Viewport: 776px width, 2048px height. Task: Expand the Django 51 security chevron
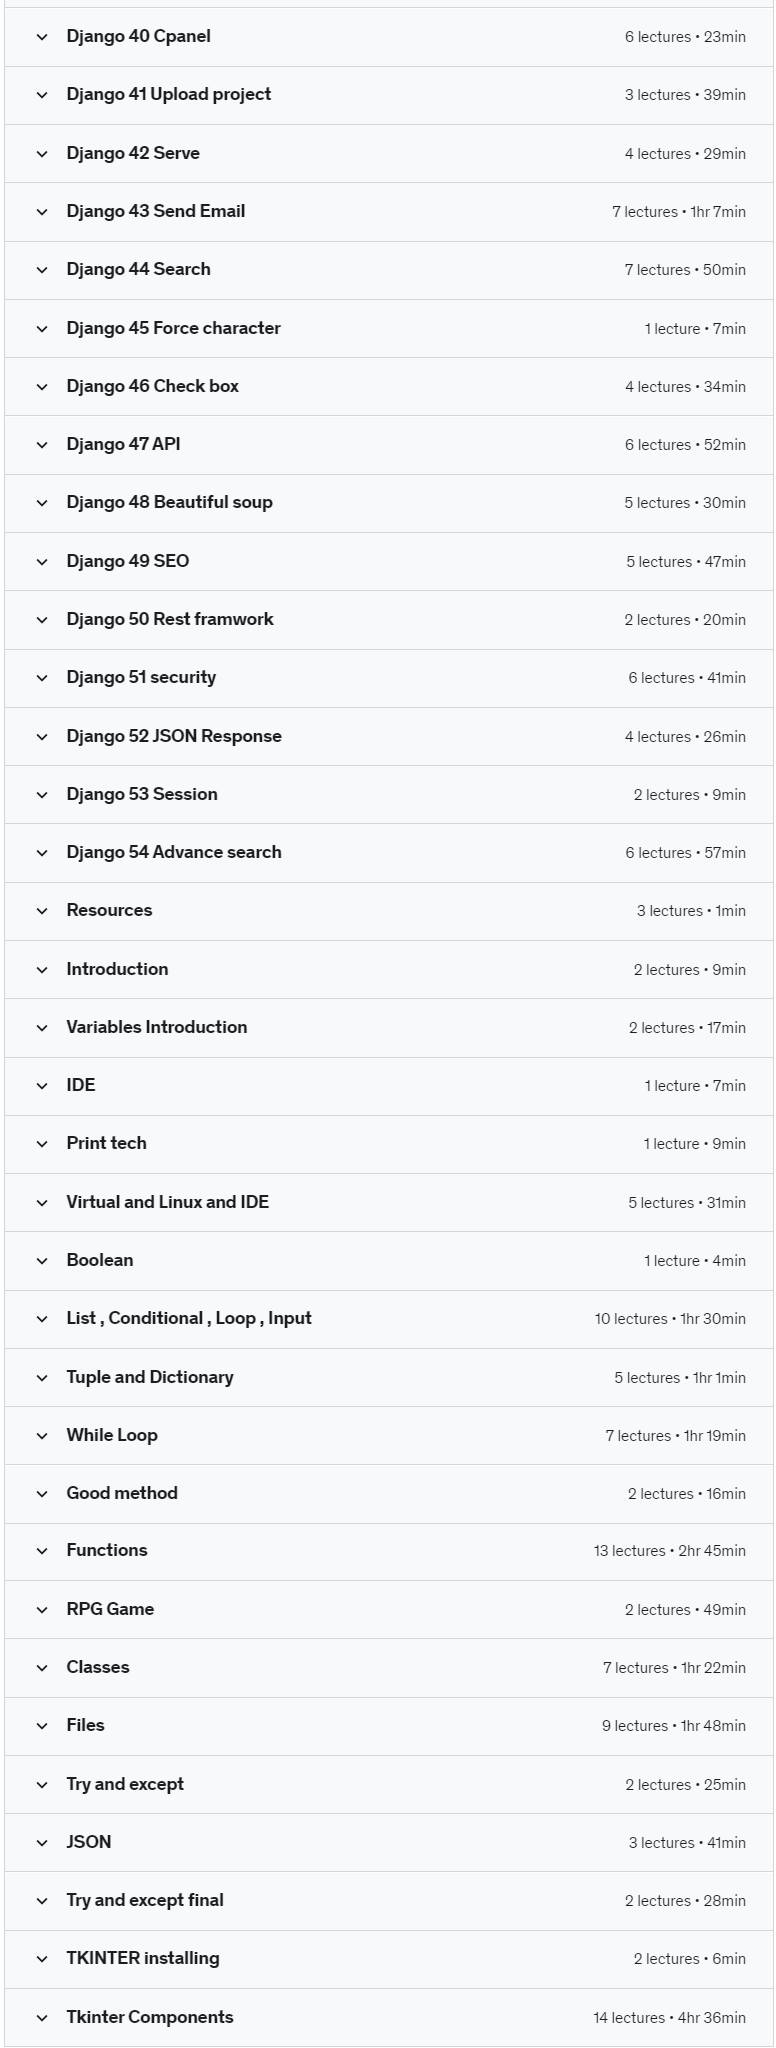[42, 678]
